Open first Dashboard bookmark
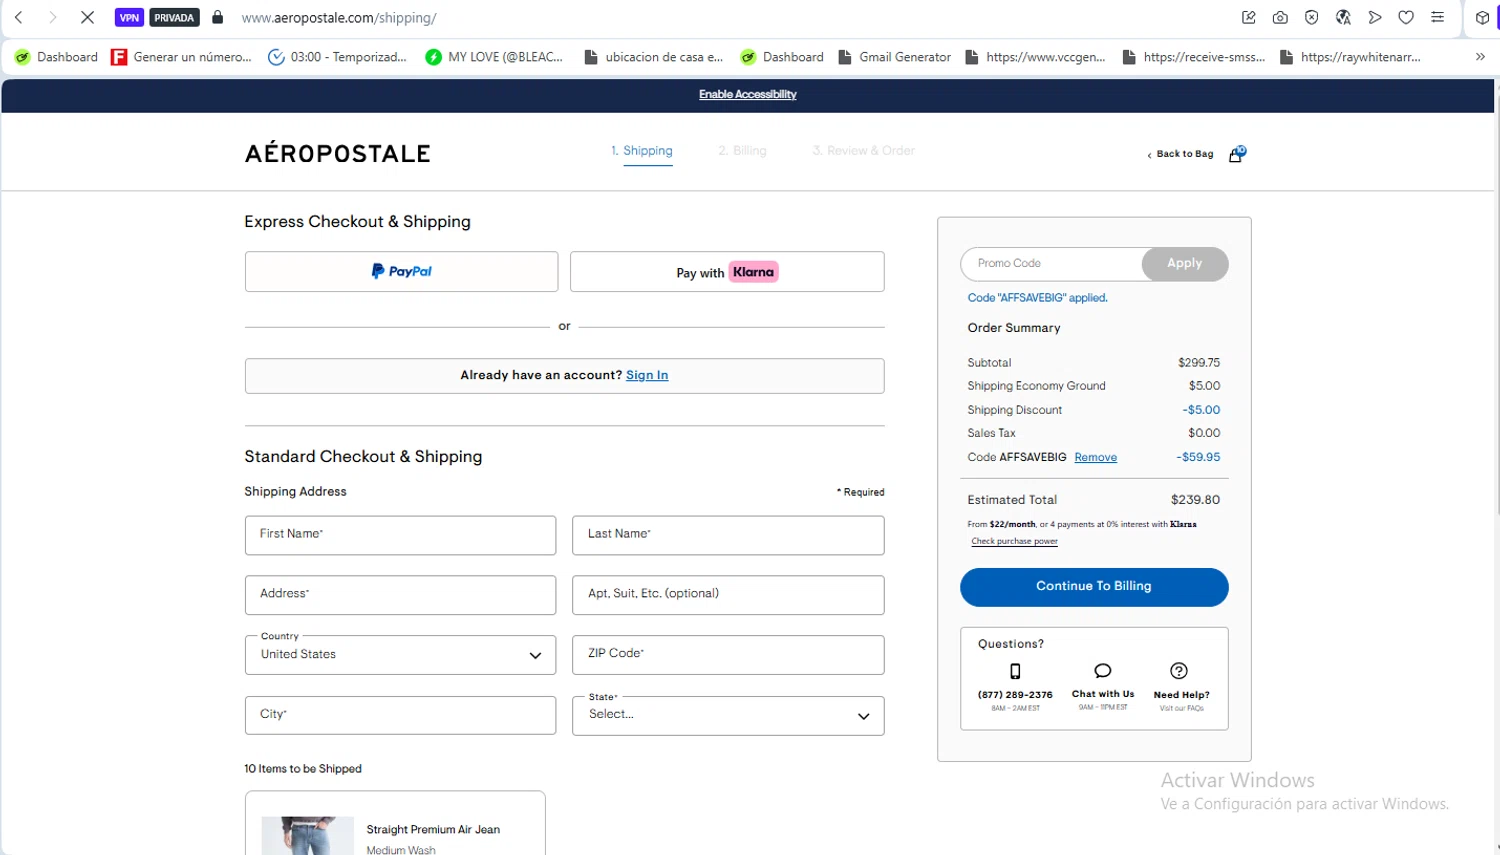This screenshot has height=855, width=1500. [56, 57]
